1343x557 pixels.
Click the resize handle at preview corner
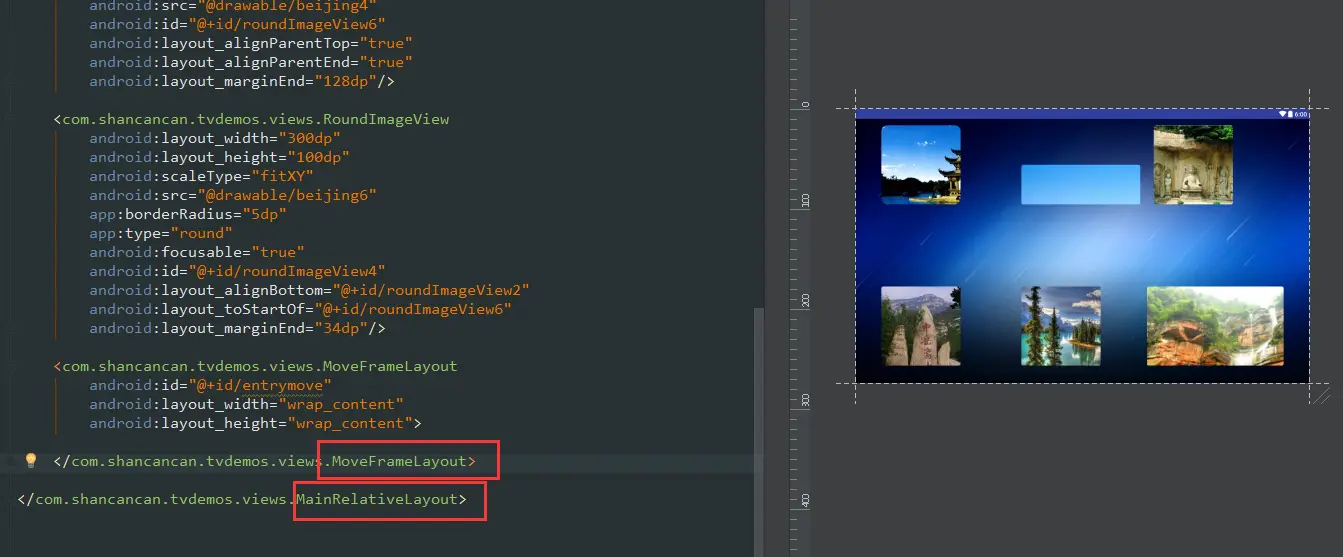(x=1321, y=395)
